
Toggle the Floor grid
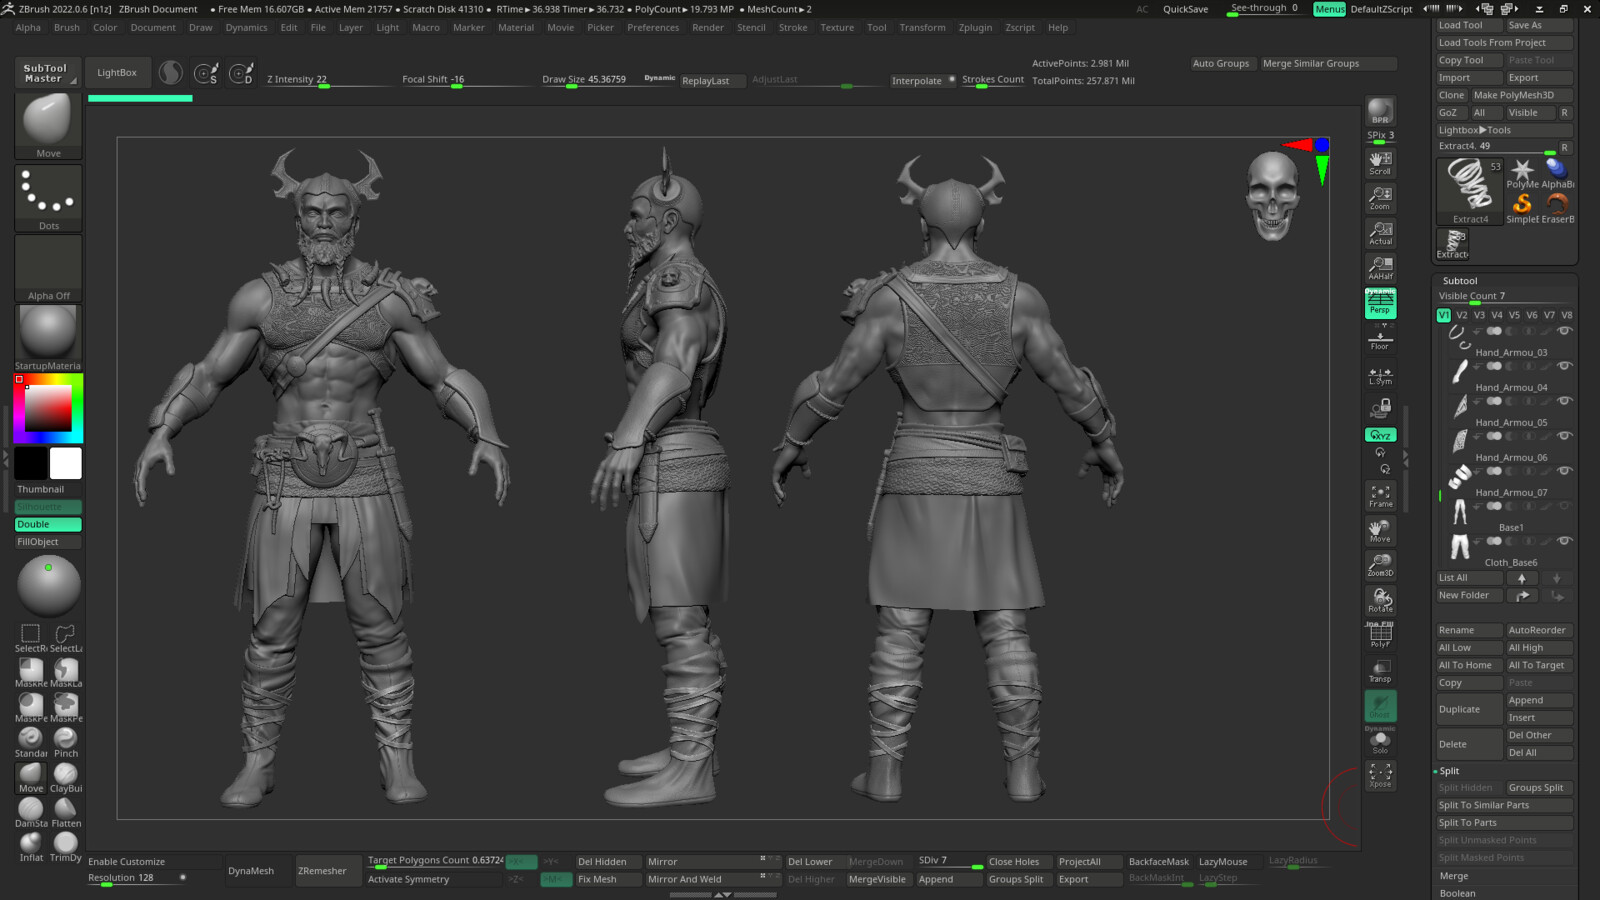[1380, 338]
